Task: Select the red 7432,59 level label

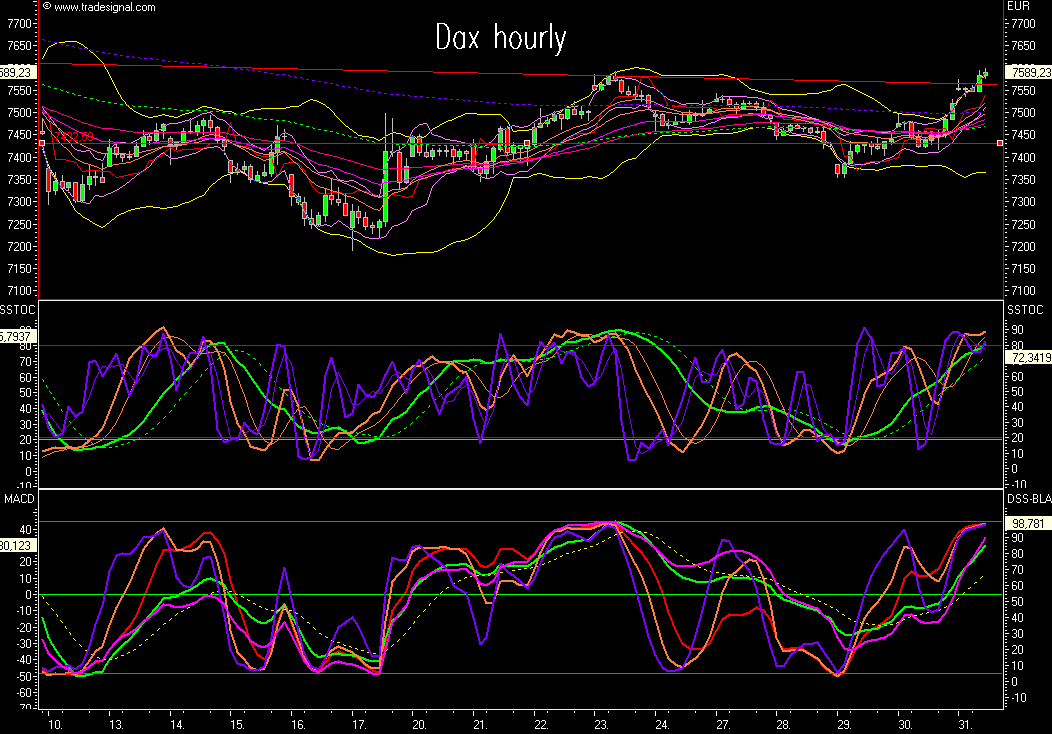Action: [x=74, y=136]
